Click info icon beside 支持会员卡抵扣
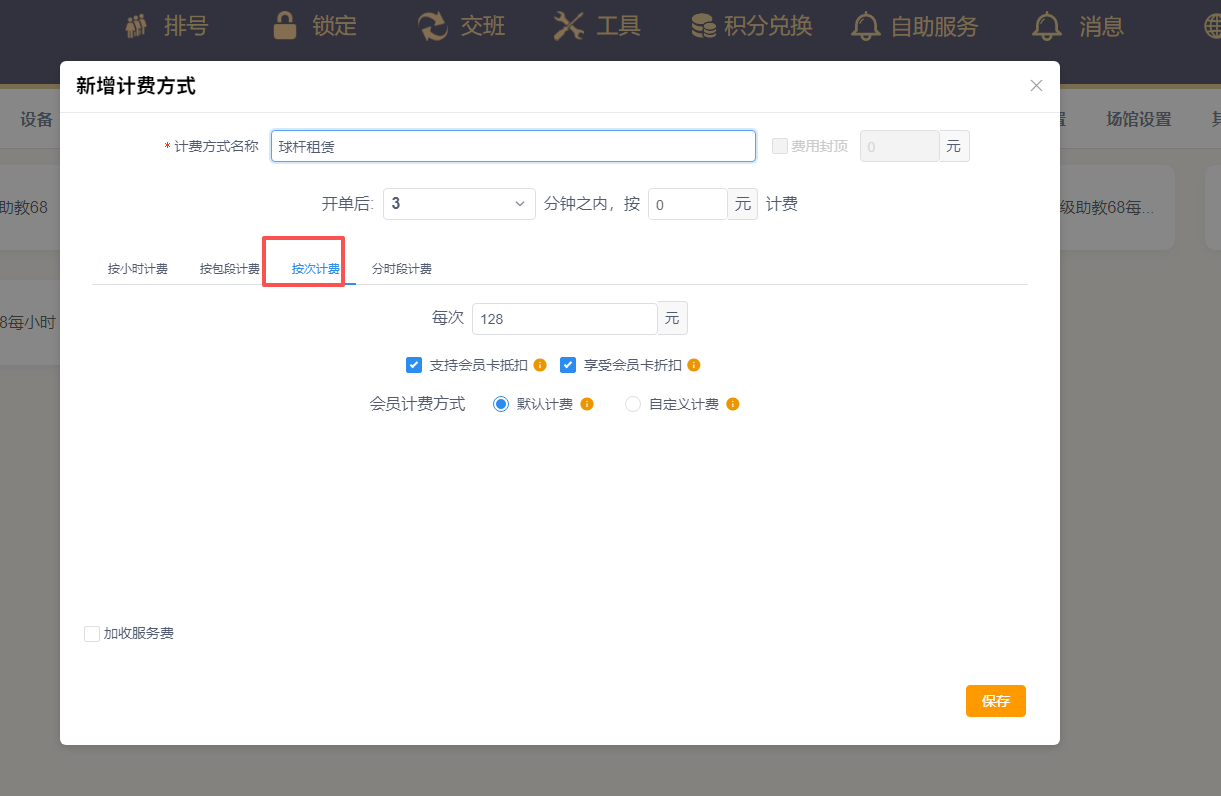 pos(540,365)
